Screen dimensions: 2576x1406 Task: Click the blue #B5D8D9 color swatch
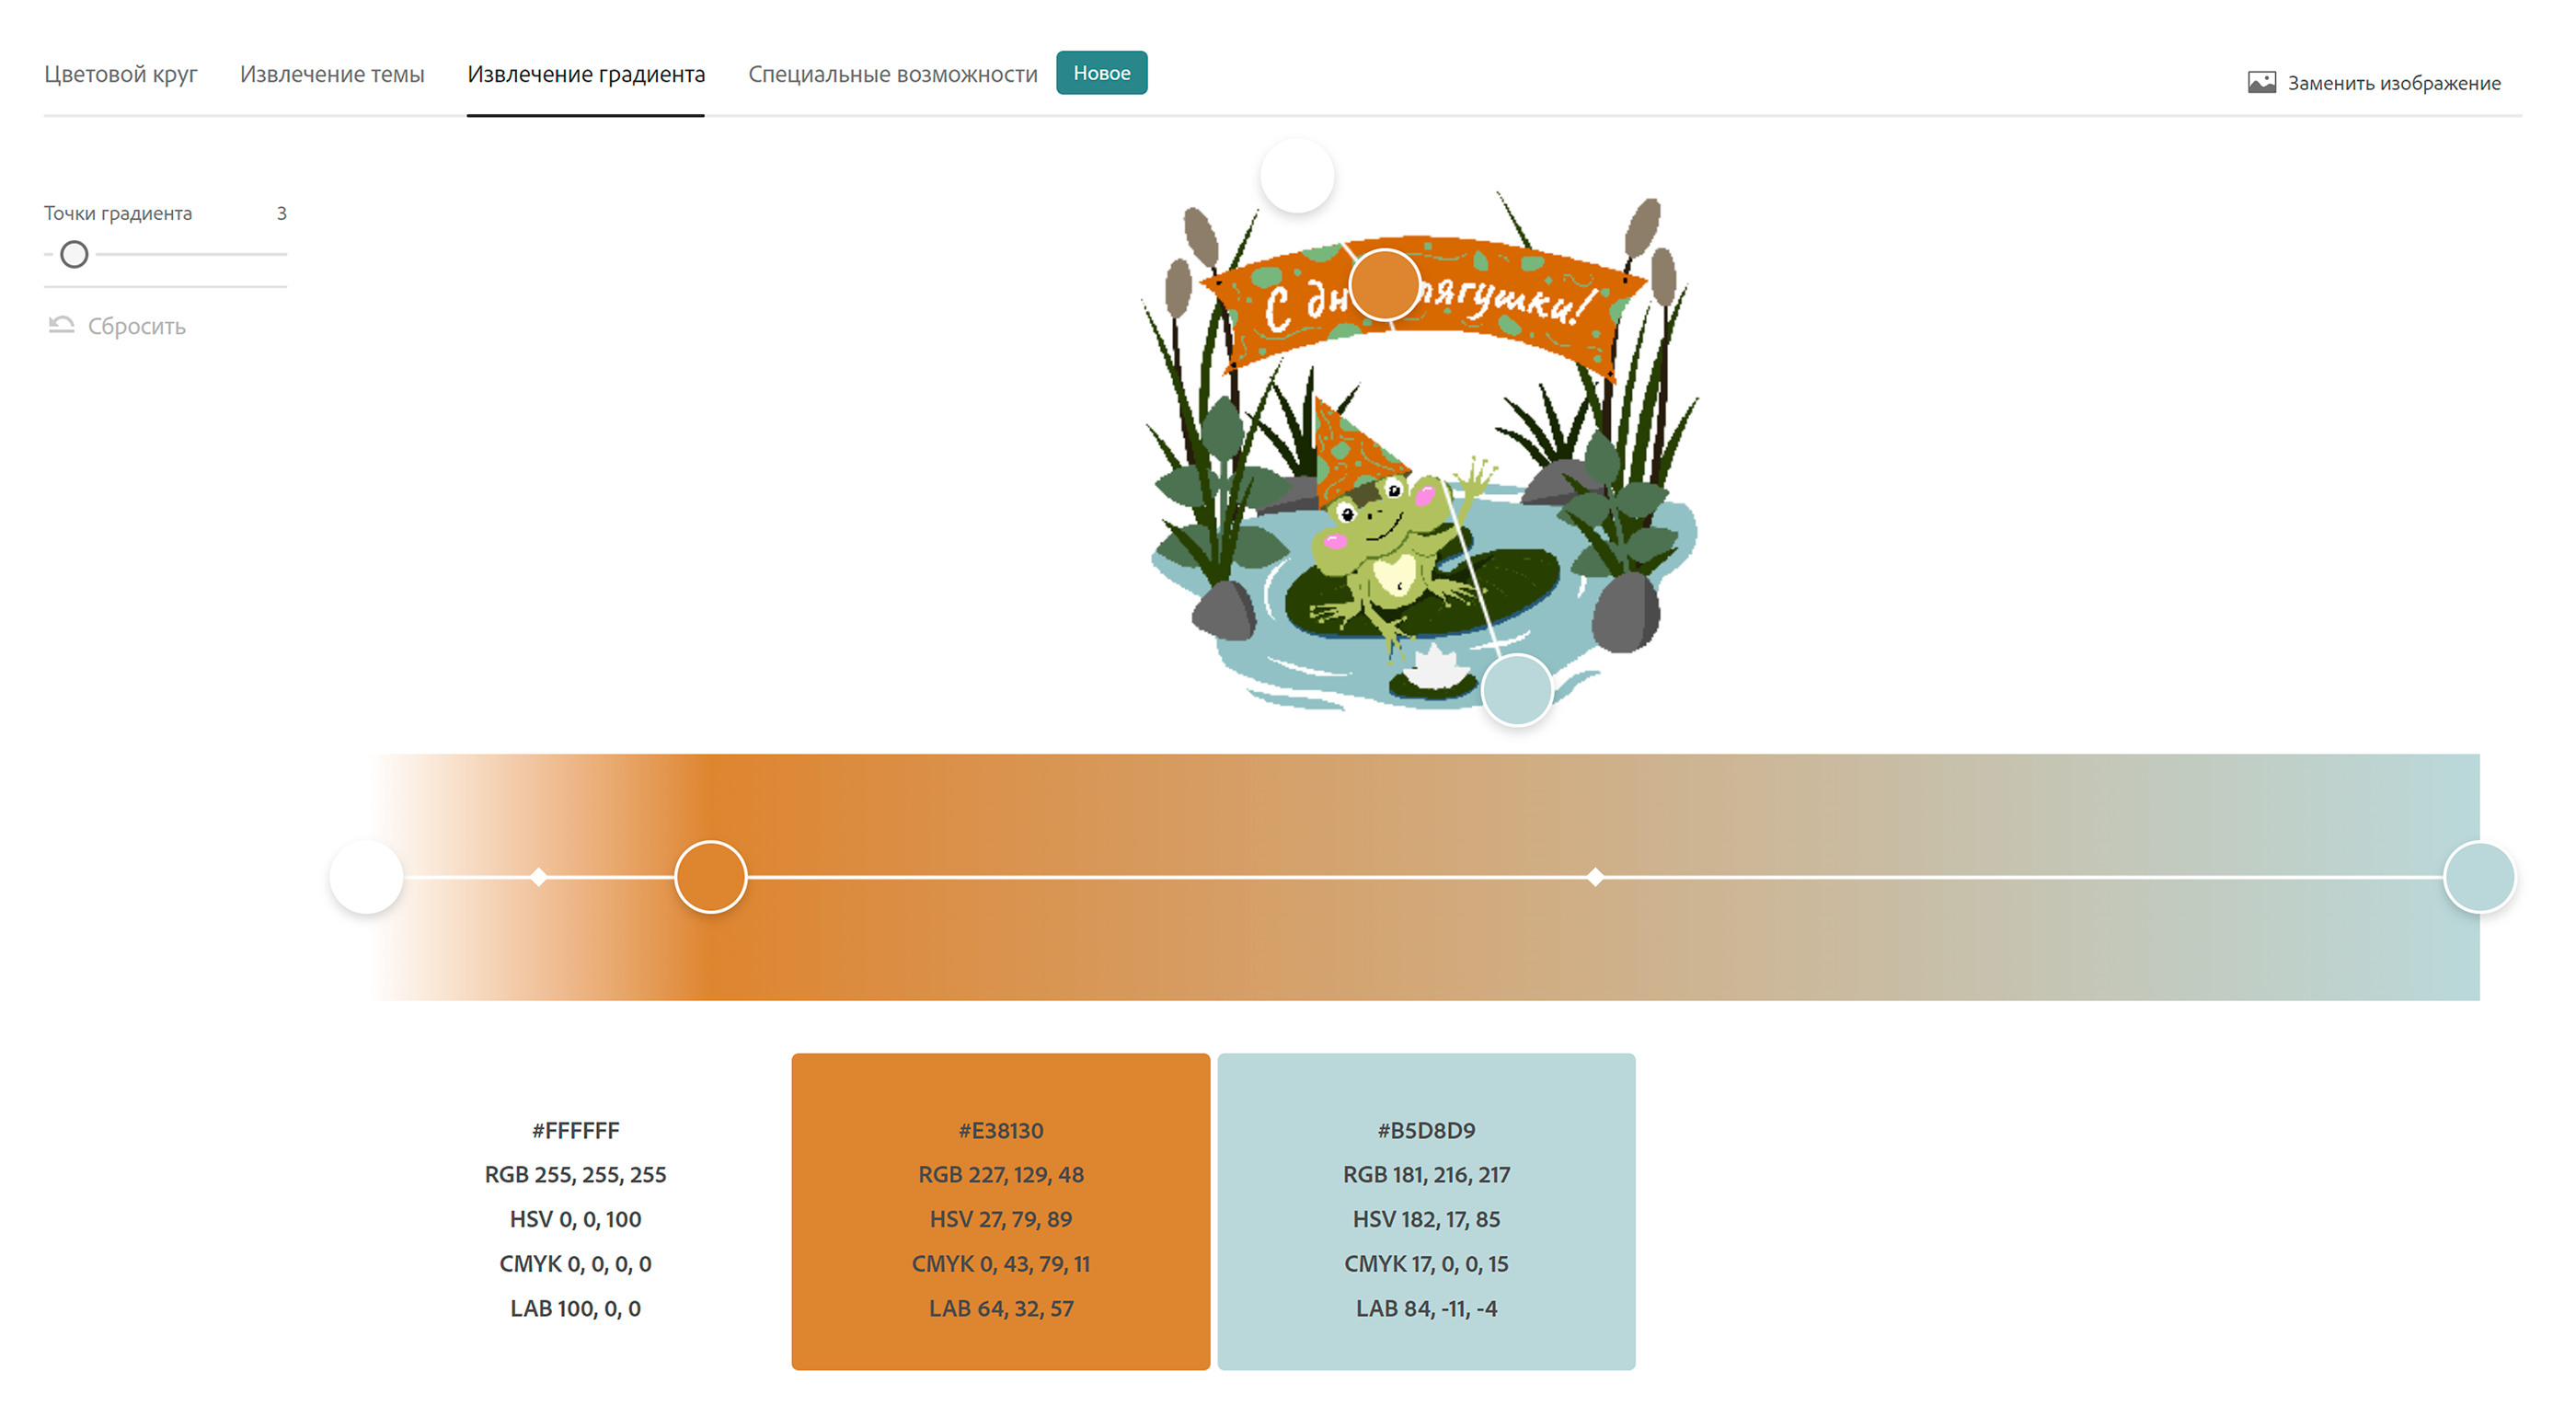coord(1426,1211)
